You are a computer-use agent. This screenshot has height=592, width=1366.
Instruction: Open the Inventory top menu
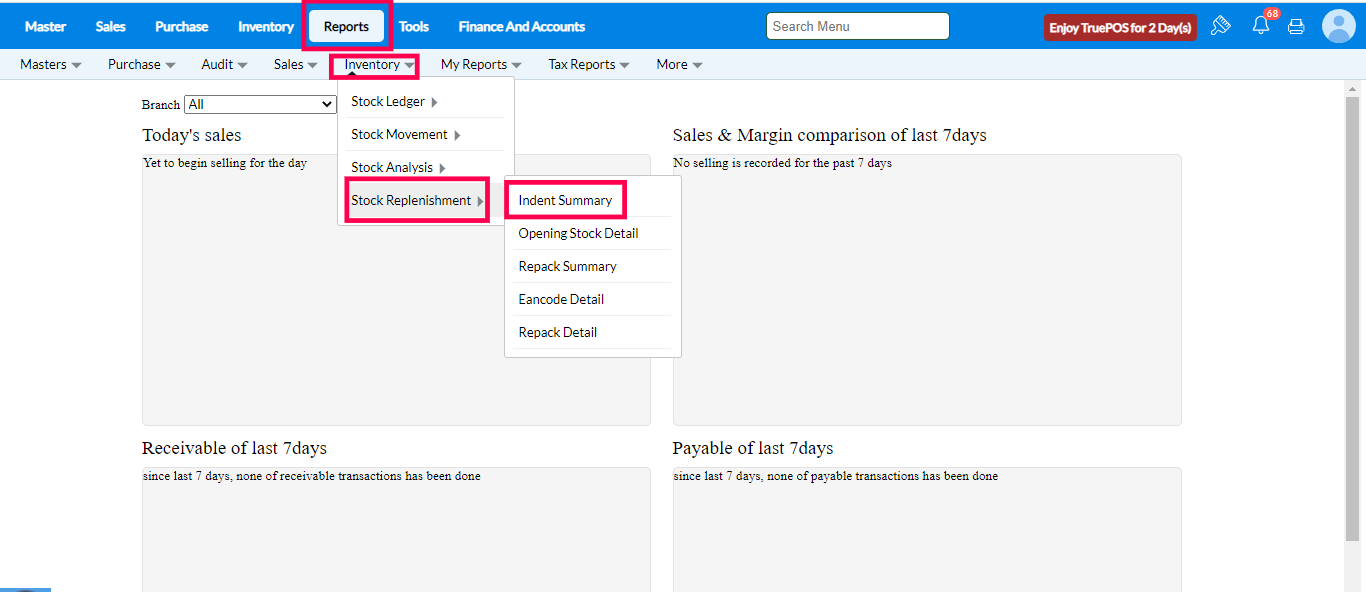266,27
